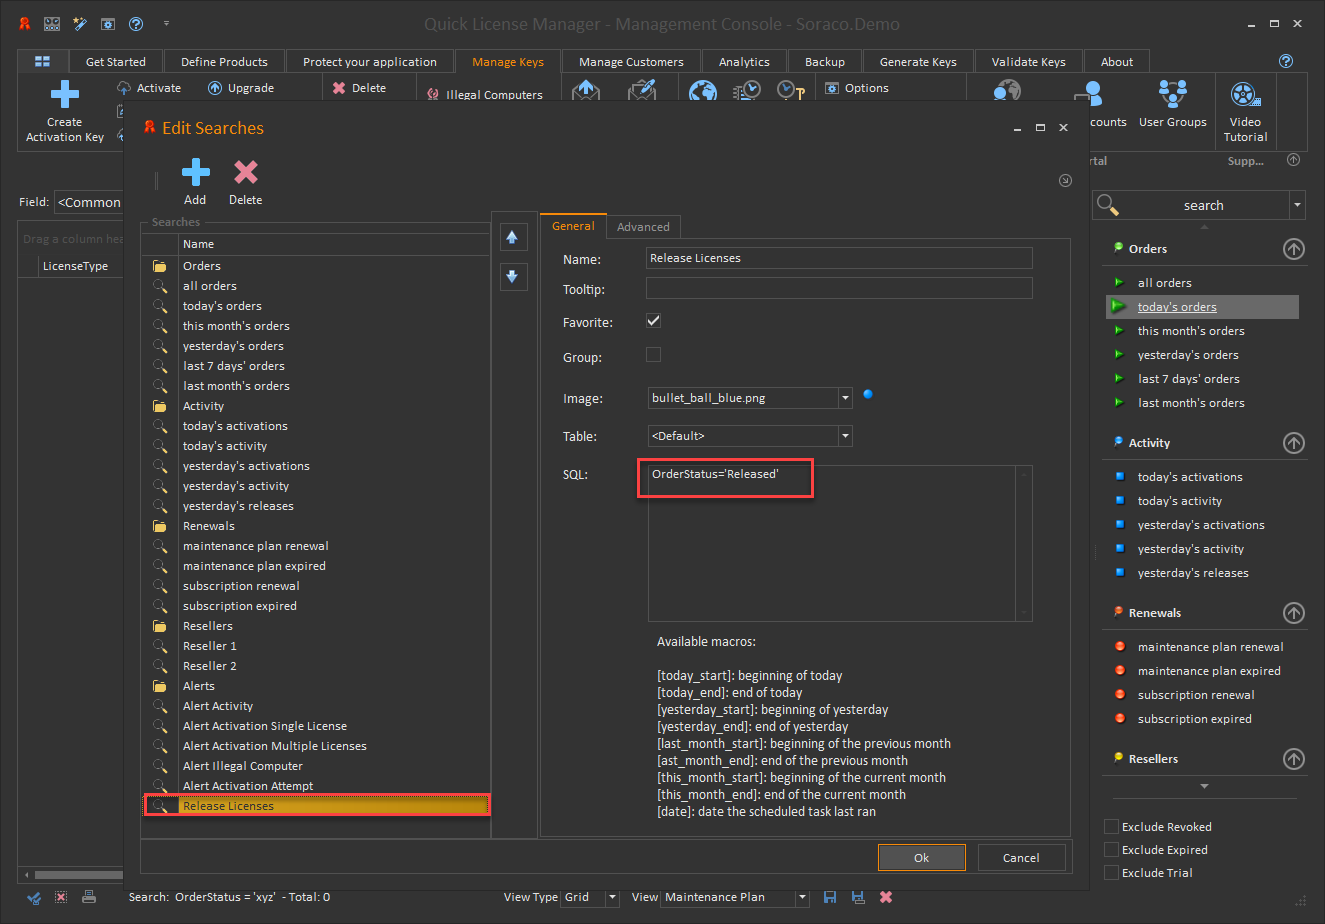The width and height of the screenshot is (1325, 924).
Task: Move selected search down with arrow
Action: pos(512,276)
